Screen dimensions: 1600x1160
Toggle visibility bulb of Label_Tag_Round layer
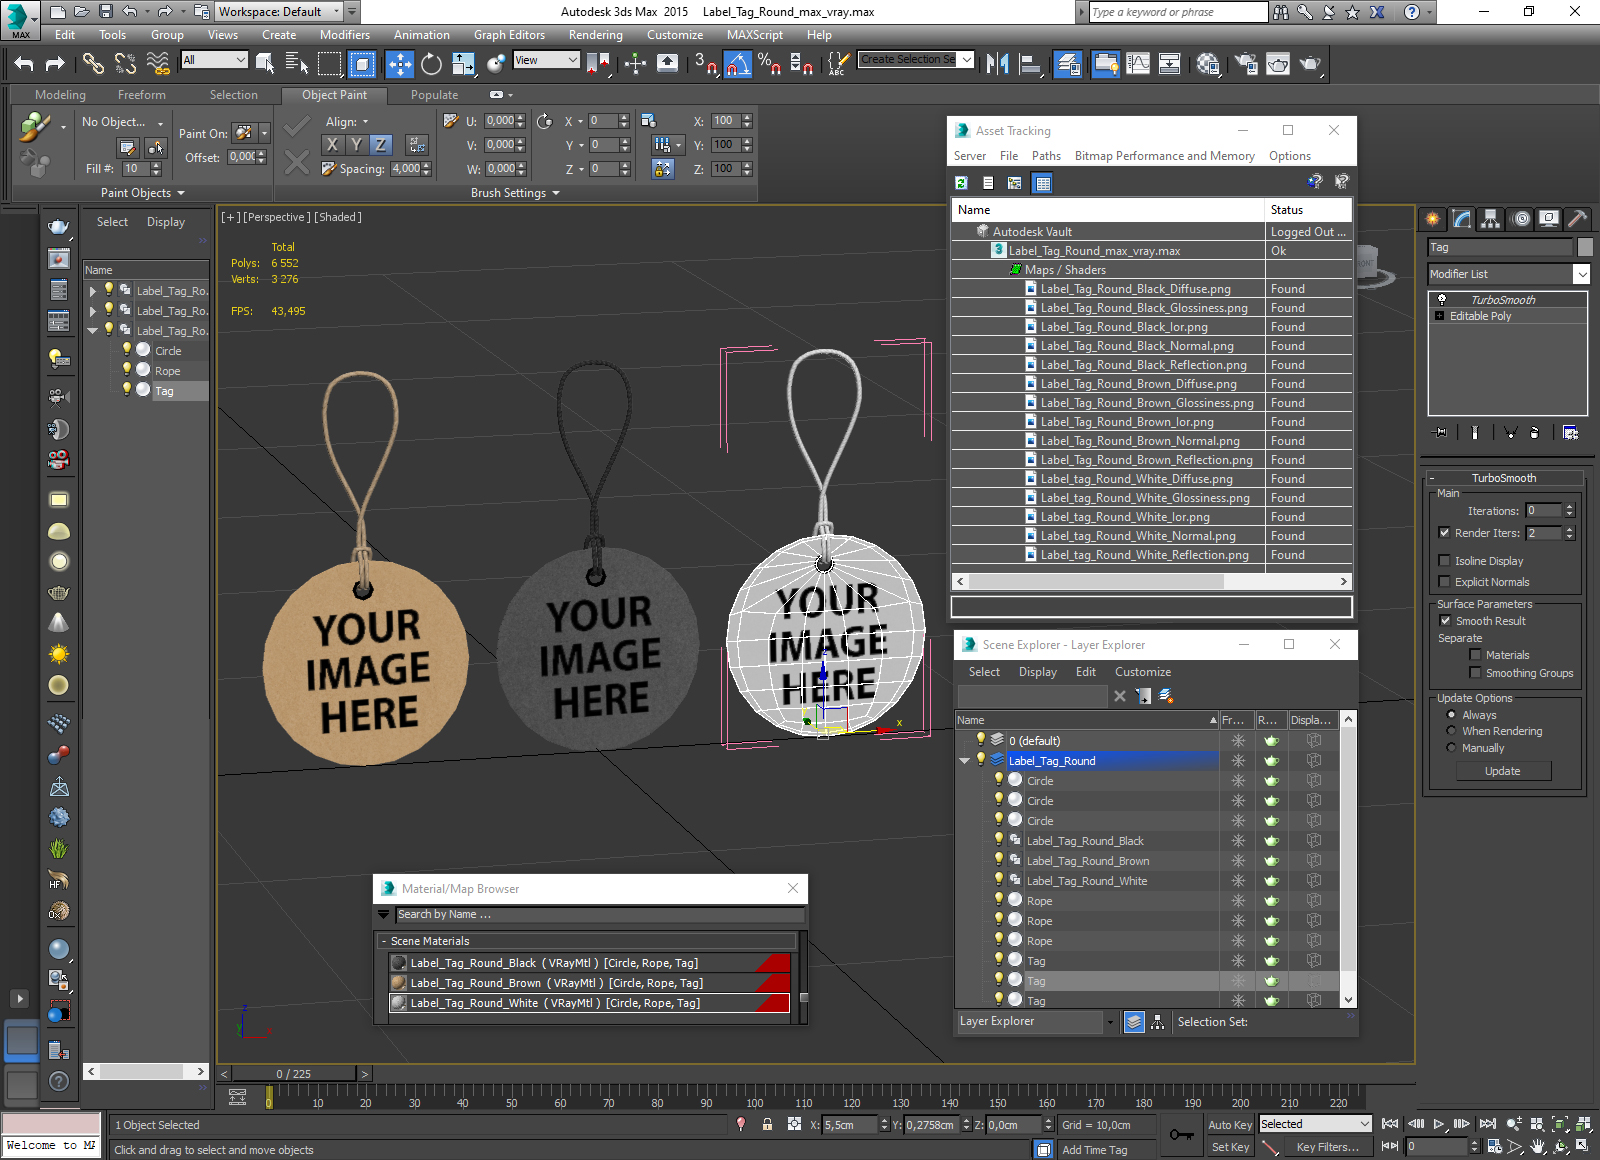click(981, 759)
